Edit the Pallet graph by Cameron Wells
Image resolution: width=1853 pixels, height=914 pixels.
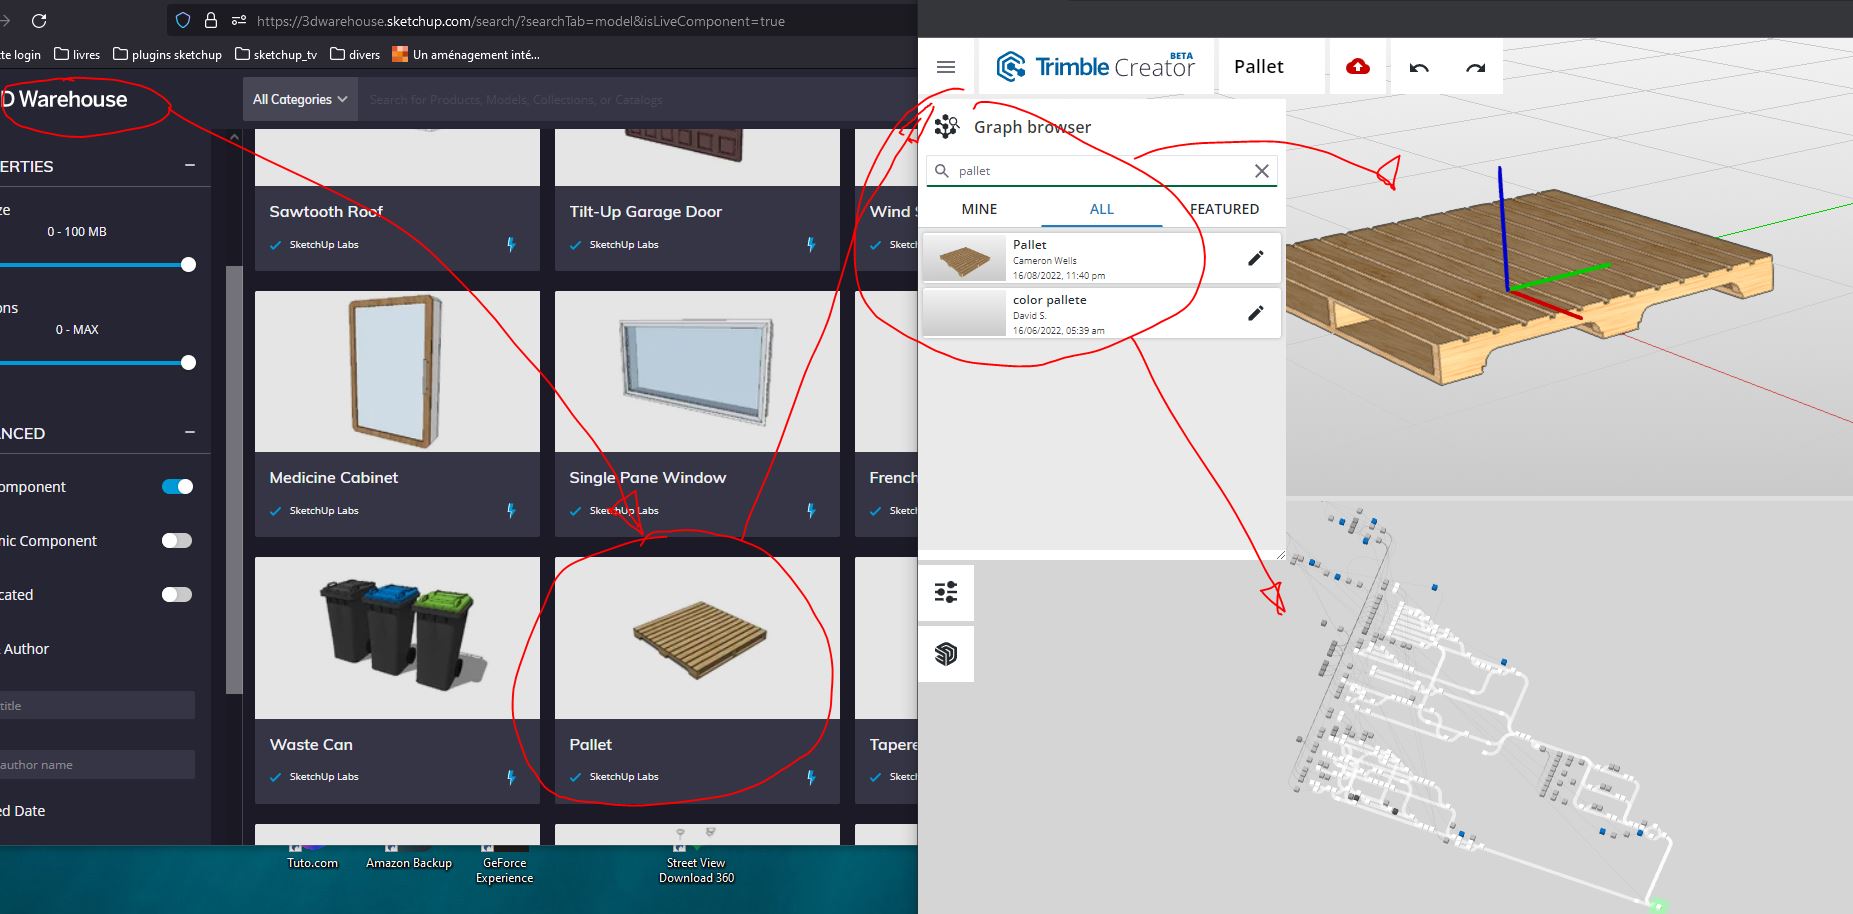1256,258
